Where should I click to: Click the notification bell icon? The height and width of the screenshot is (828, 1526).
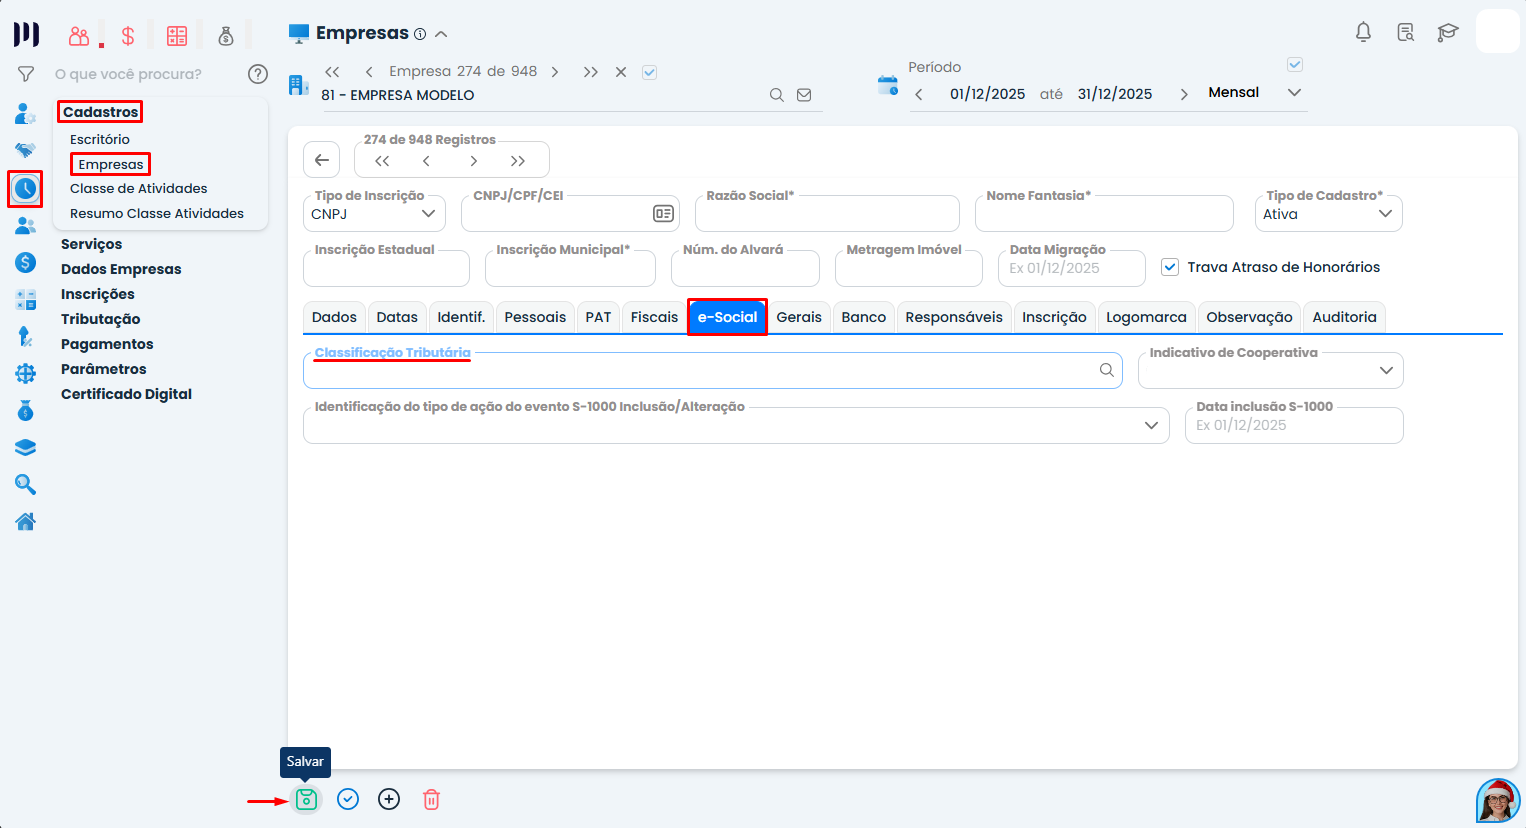tap(1363, 32)
